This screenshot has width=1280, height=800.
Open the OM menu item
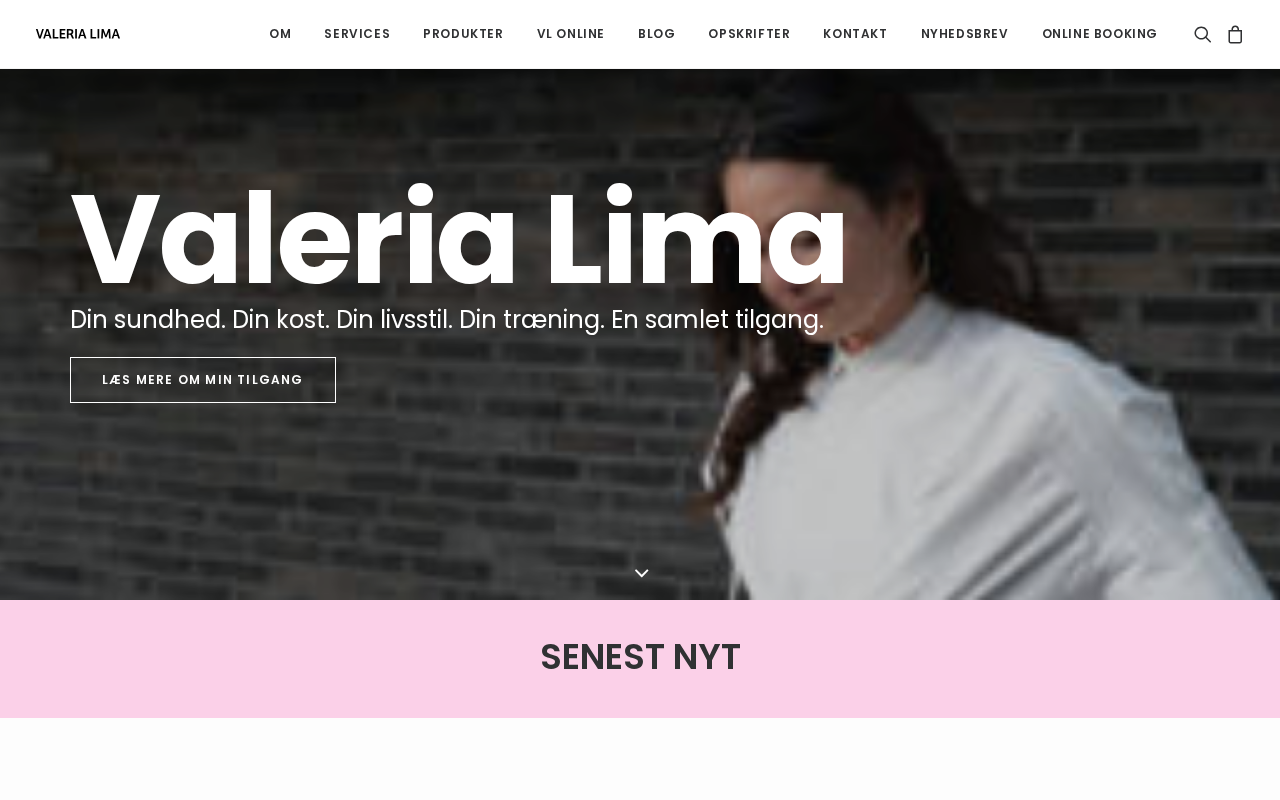pyautogui.click(x=280, y=34)
